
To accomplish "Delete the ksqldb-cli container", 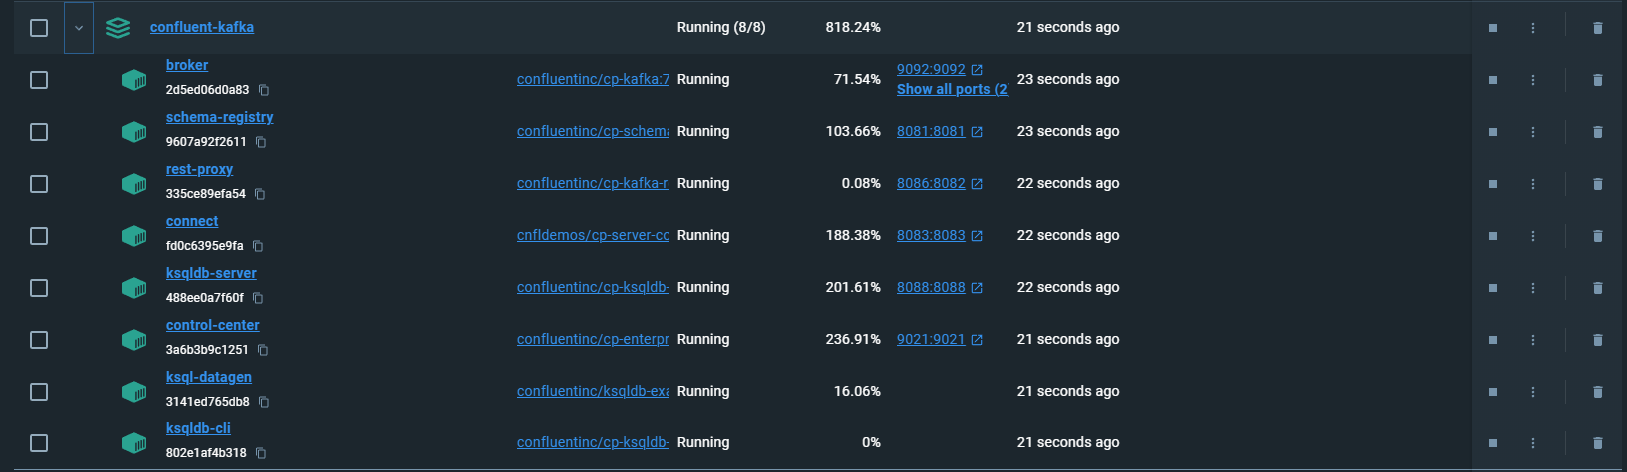I will [x=1597, y=443].
